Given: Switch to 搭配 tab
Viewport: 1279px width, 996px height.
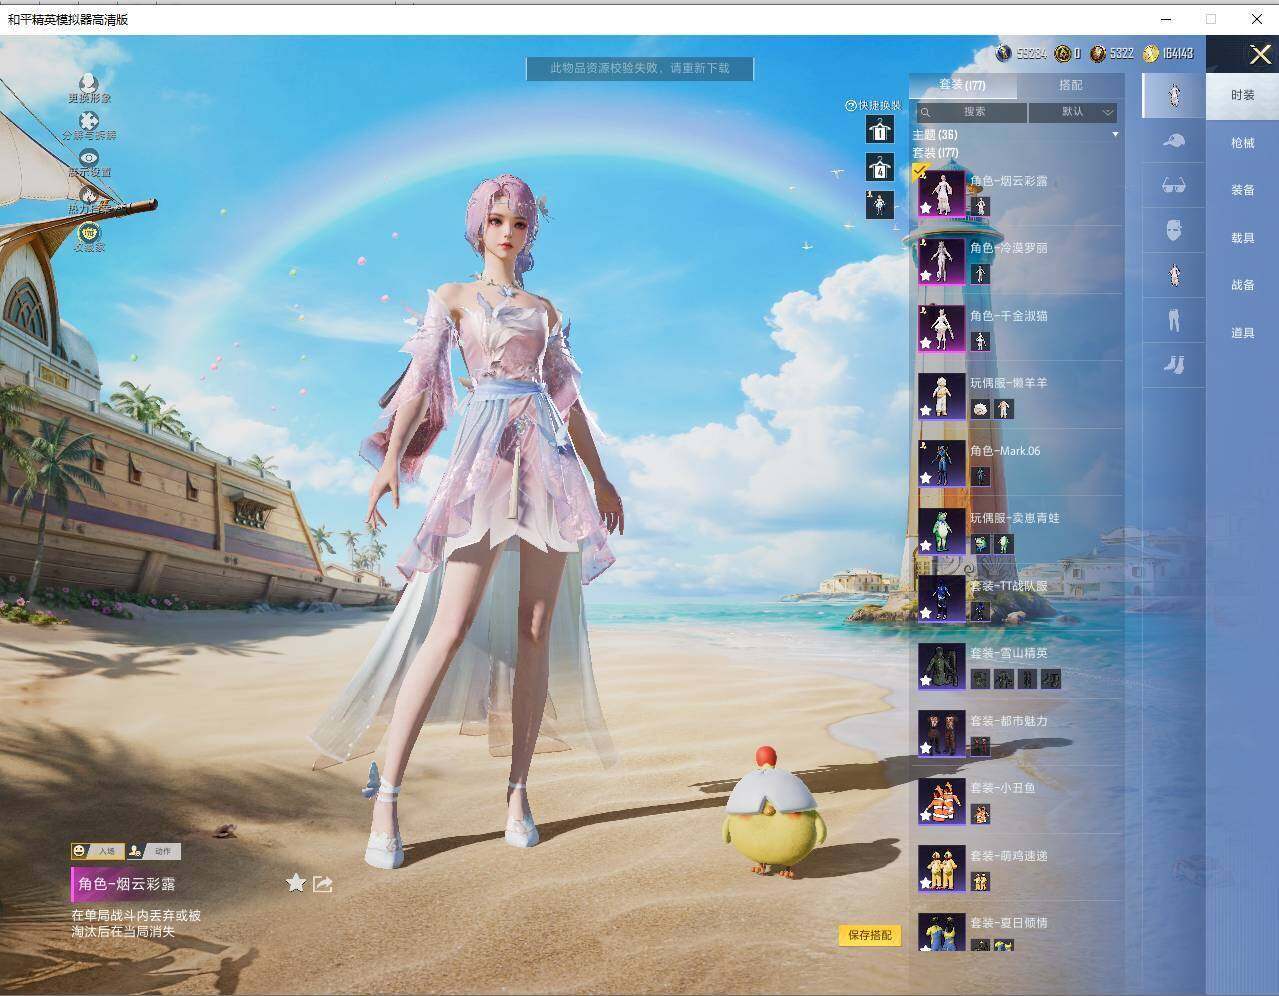Looking at the screenshot, I should [x=1070, y=86].
